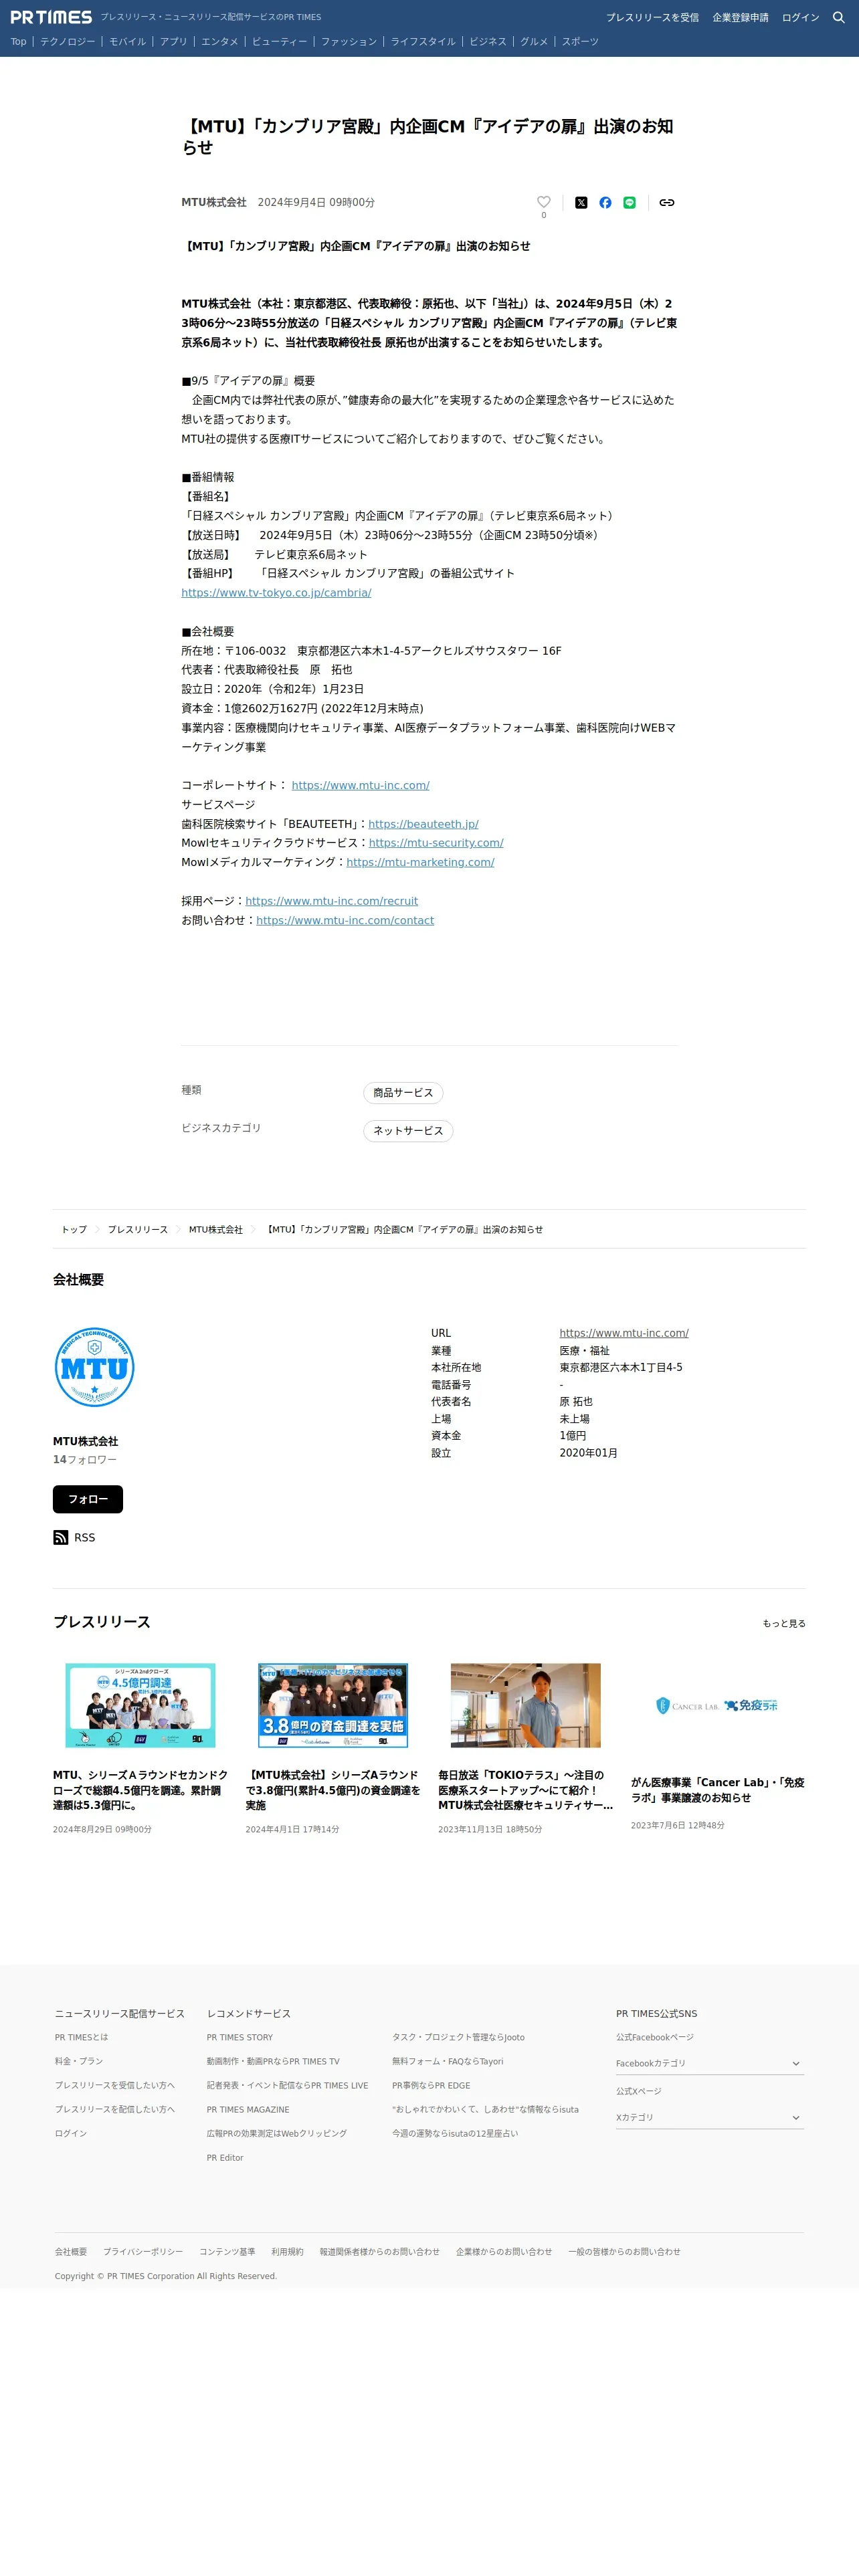Copy article link icon

[667, 202]
